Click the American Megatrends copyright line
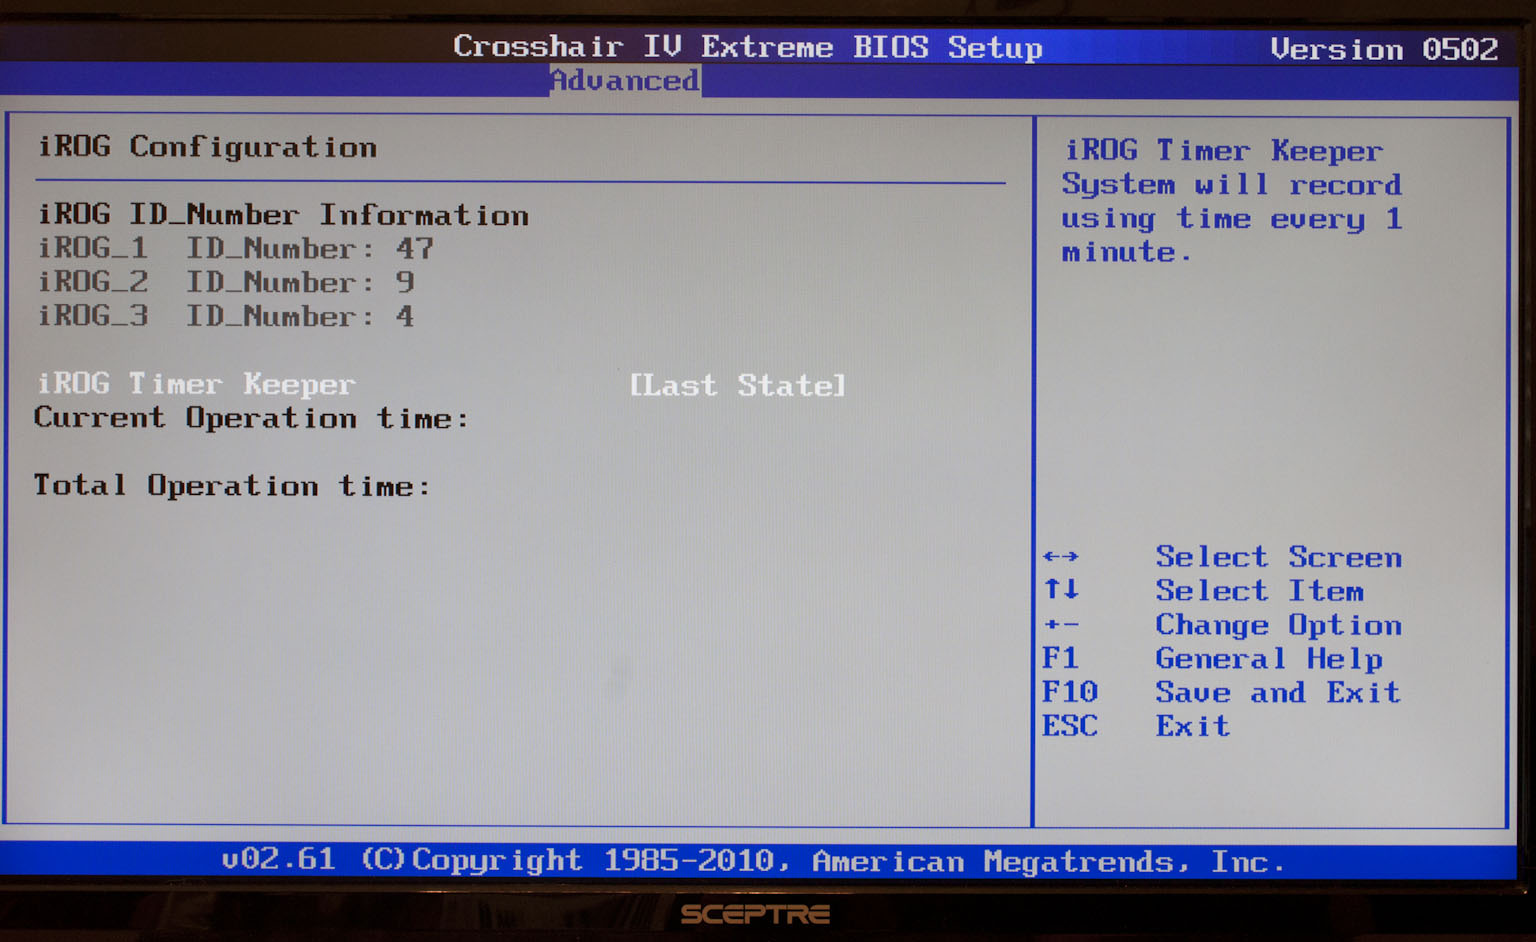1536x942 pixels. tap(824, 861)
